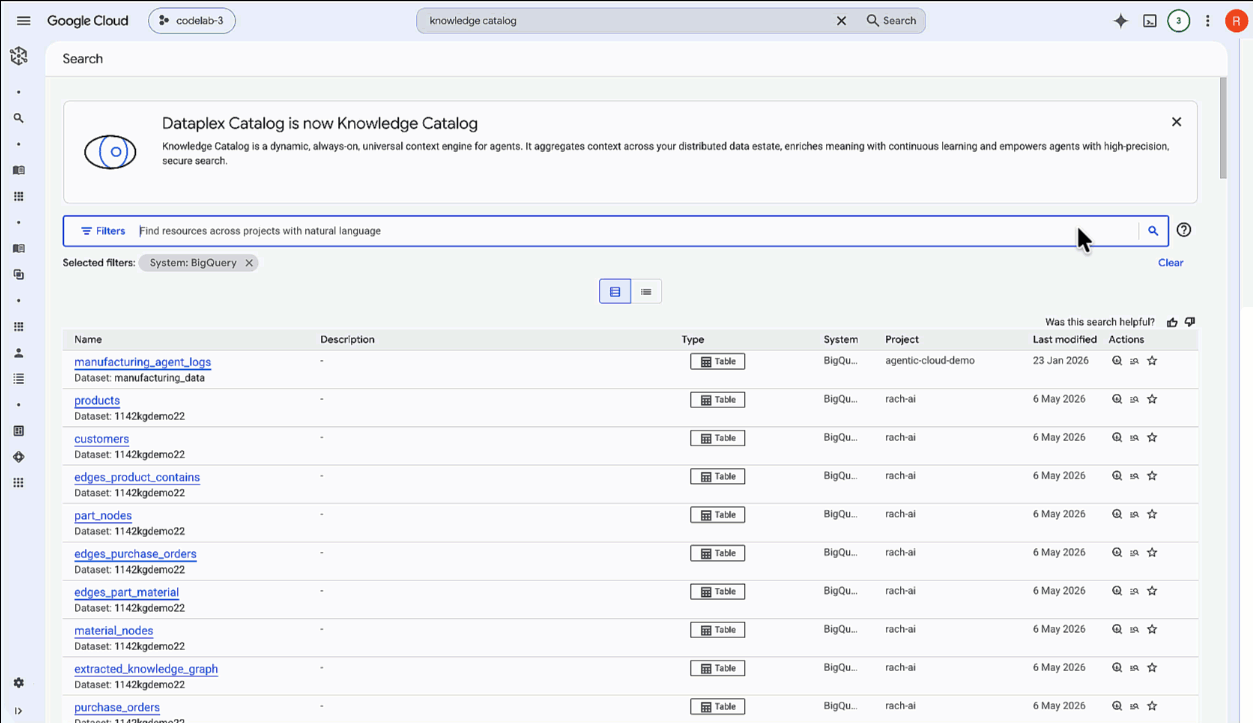Image resolution: width=1253 pixels, height=723 pixels.
Task: Open edges_product_contains table link
Action: tap(137, 477)
